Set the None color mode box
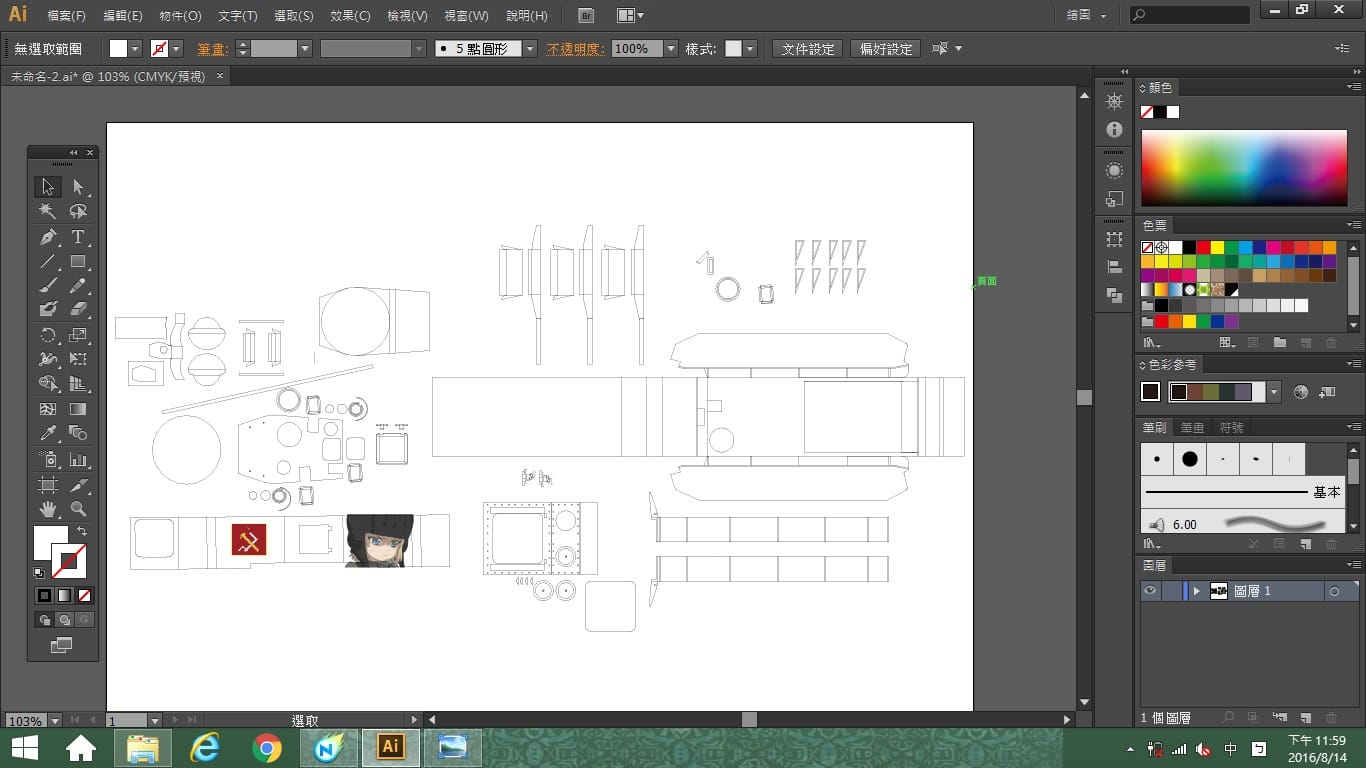Screen dimensions: 1366x768 84,595
